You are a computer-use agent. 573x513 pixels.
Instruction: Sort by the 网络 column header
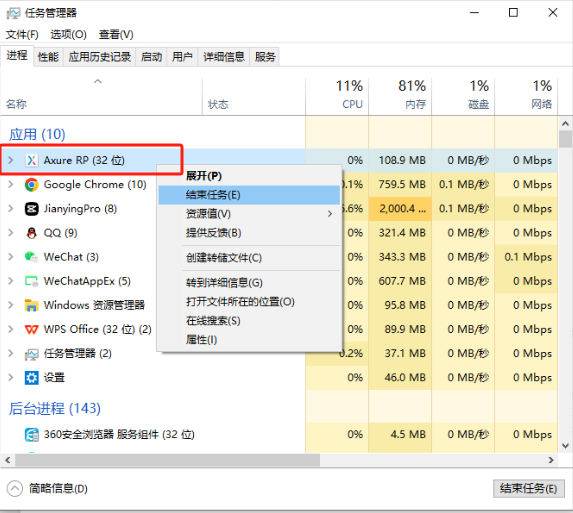pos(526,96)
